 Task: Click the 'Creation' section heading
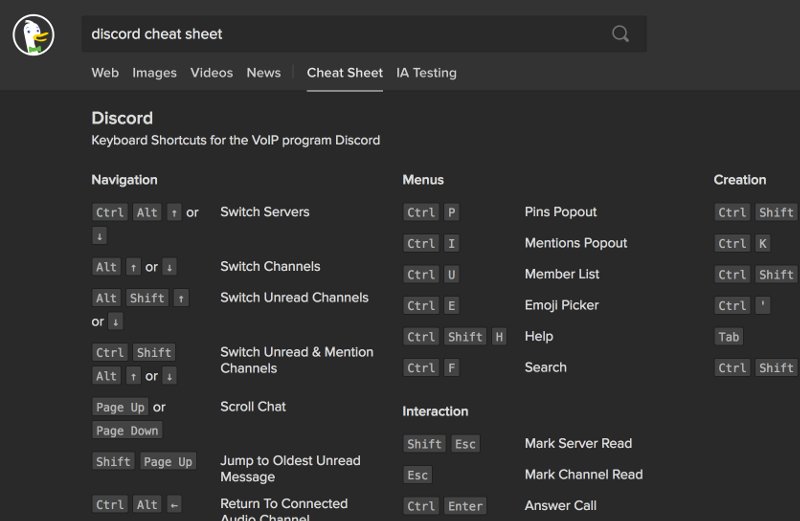740,180
